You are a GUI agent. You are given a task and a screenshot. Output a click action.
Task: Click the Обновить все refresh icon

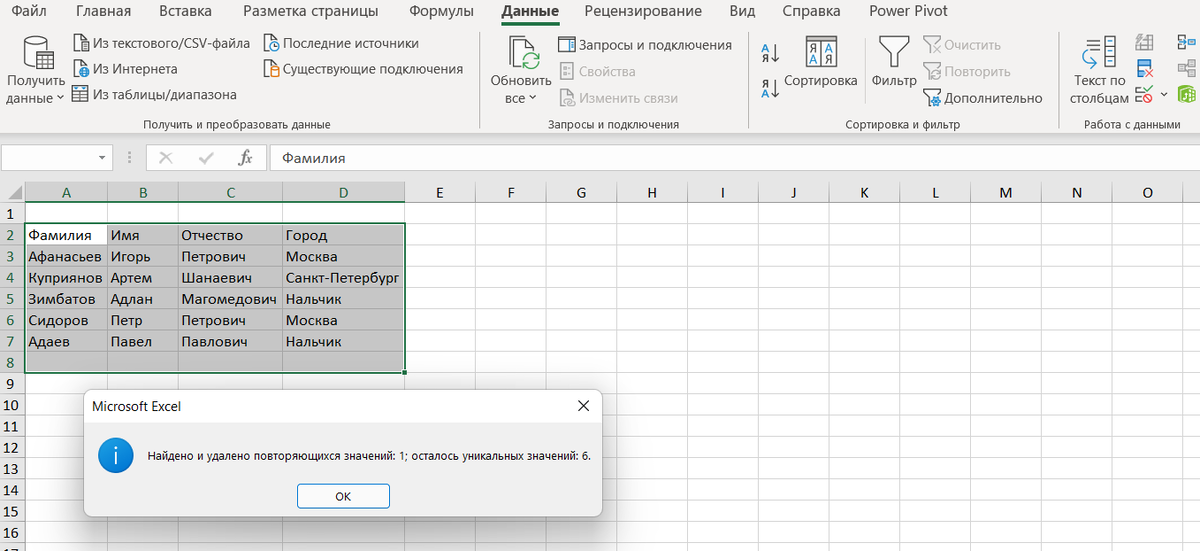522,52
